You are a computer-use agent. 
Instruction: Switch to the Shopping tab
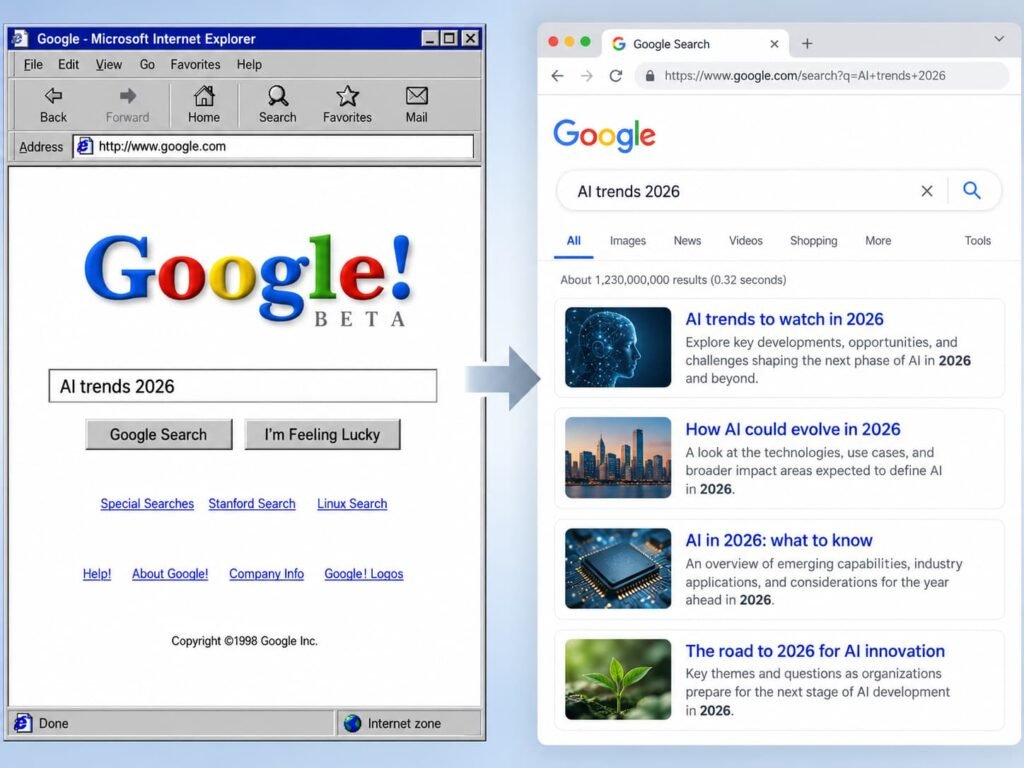814,241
